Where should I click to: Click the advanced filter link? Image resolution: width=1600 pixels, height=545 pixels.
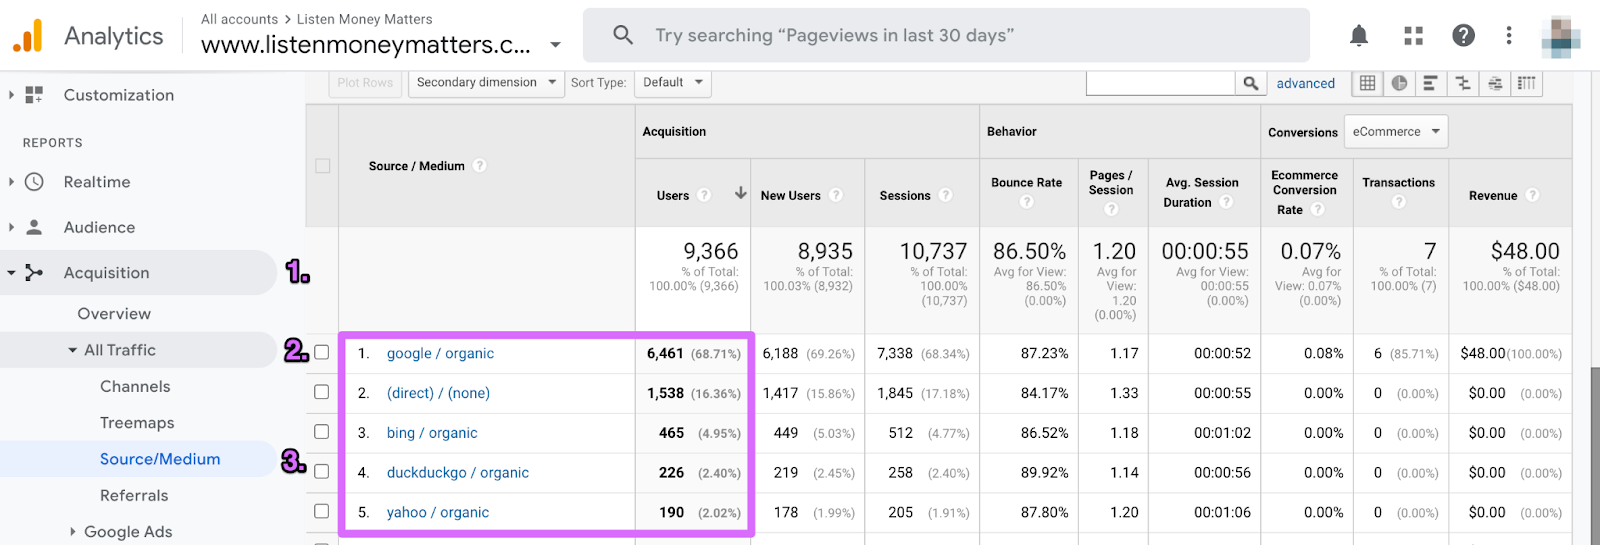(1305, 84)
